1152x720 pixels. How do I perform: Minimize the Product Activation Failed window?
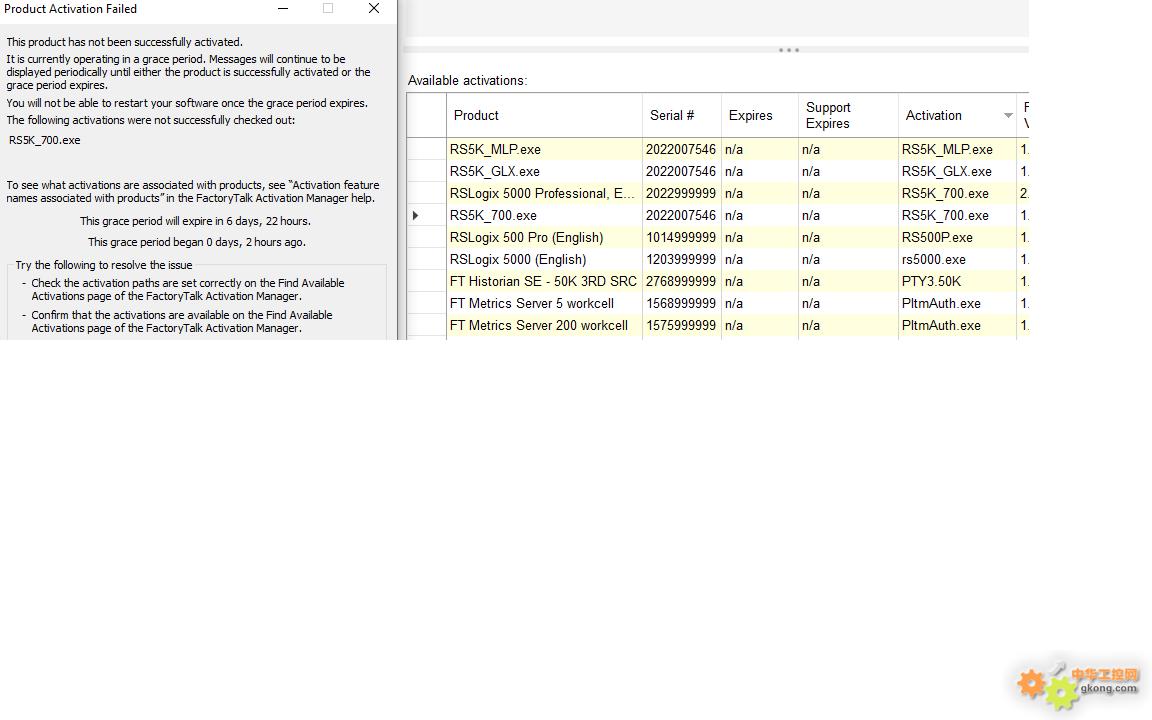[283, 9]
